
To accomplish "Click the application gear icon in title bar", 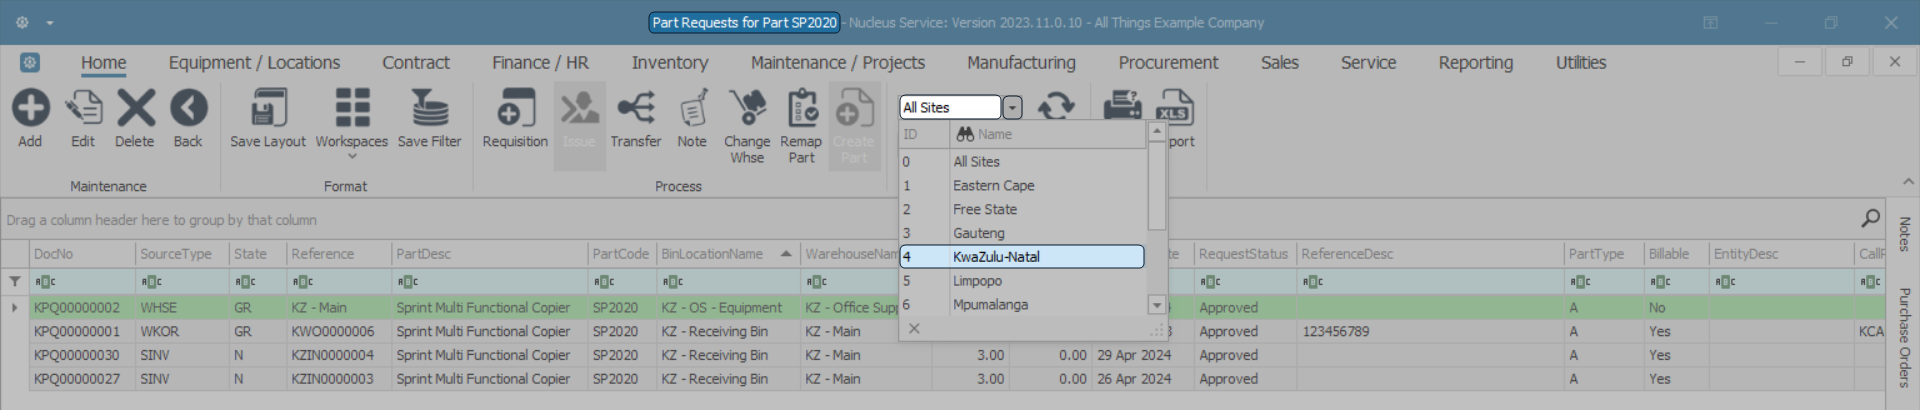I will coord(22,22).
